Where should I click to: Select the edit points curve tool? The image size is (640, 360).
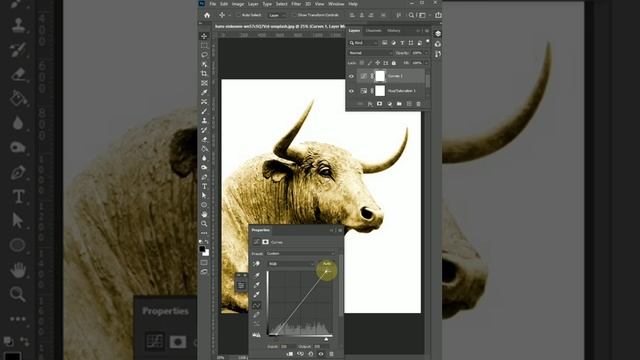pyautogui.click(x=257, y=305)
